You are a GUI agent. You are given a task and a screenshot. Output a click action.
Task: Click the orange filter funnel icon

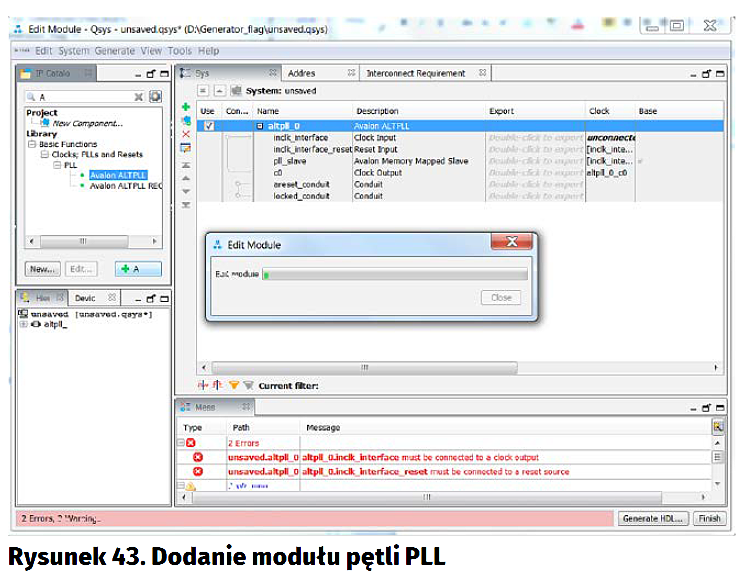coord(233,385)
